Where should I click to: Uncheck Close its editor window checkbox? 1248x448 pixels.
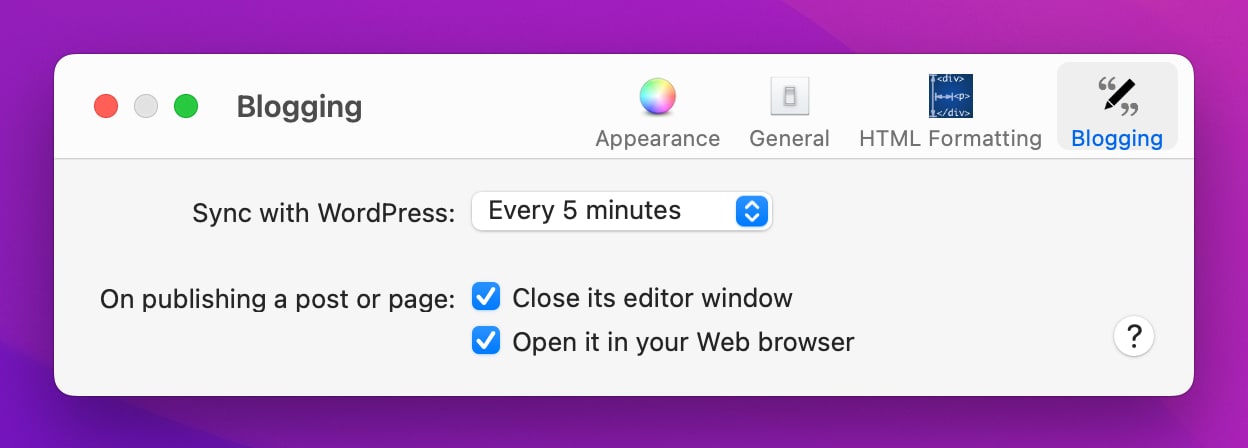click(486, 297)
